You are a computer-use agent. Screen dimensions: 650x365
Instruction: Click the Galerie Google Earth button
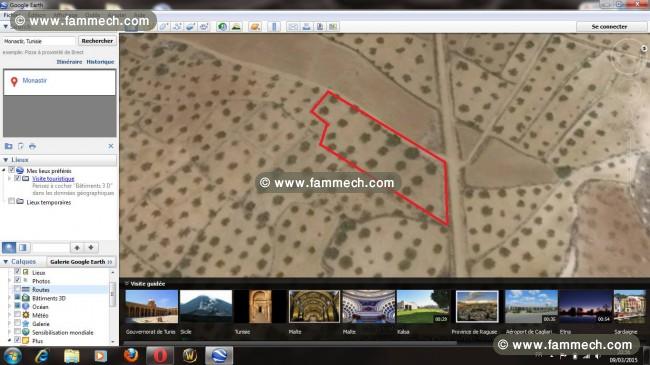tap(81, 262)
